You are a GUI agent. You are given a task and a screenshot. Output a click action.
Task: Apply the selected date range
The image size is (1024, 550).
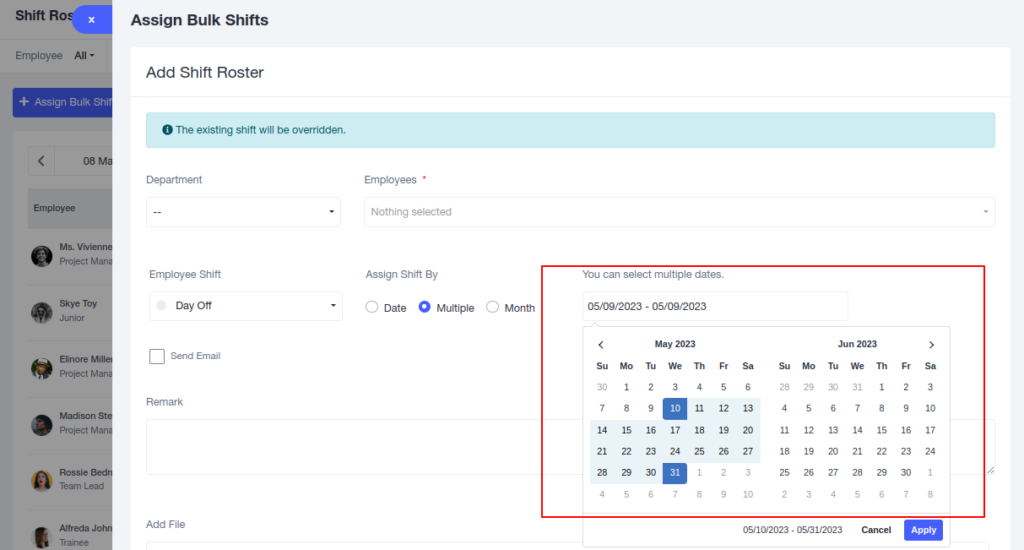click(x=923, y=530)
